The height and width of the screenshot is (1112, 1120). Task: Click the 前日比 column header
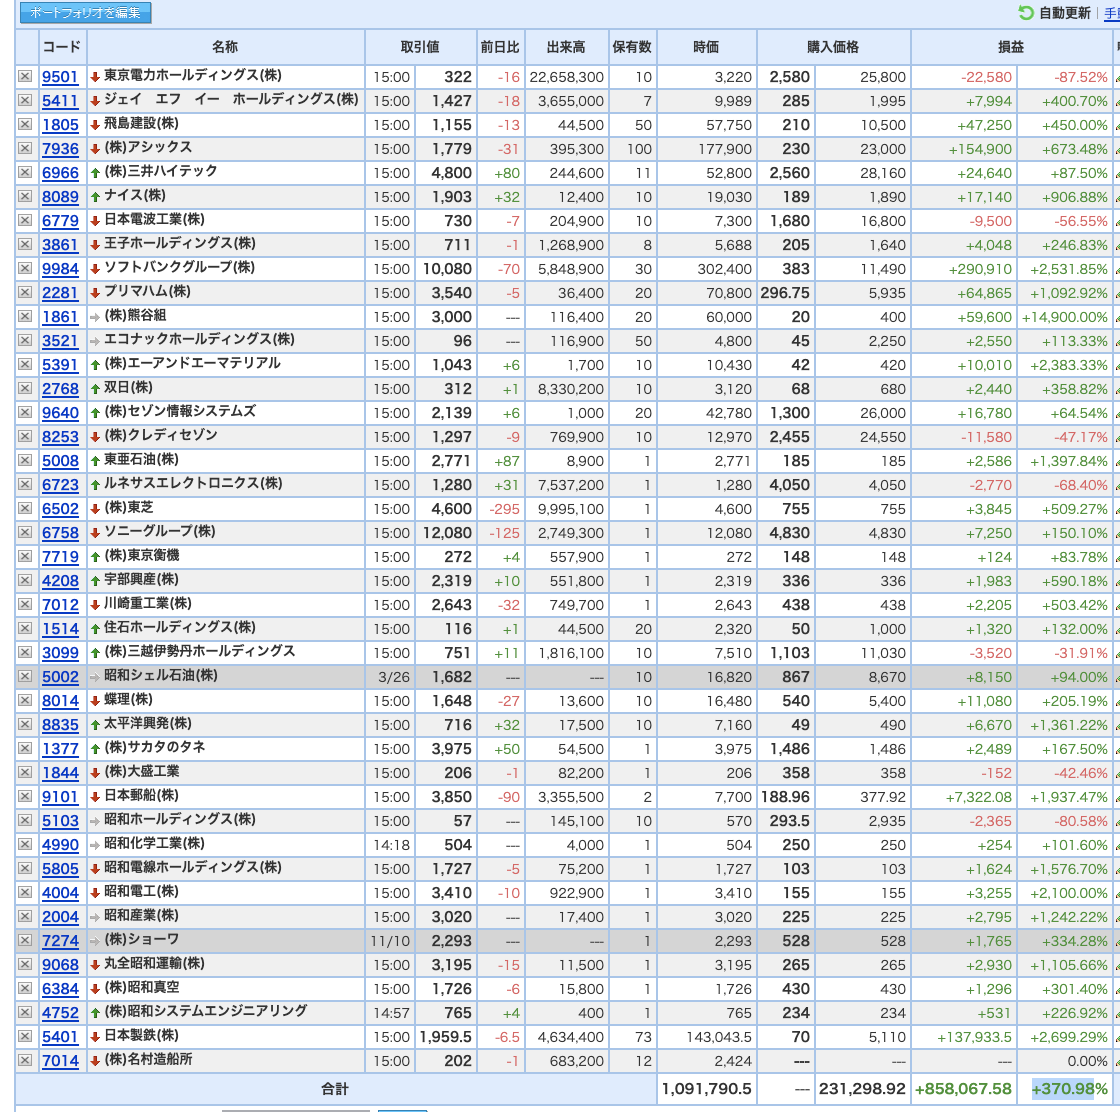point(501,47)
